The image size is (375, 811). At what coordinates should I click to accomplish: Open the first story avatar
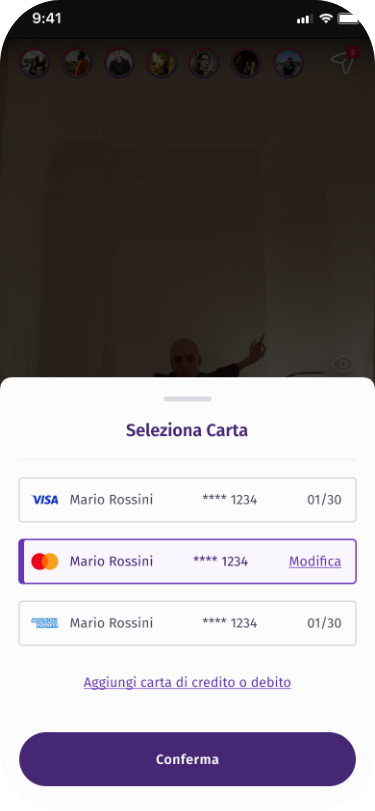tap(35, 63)
